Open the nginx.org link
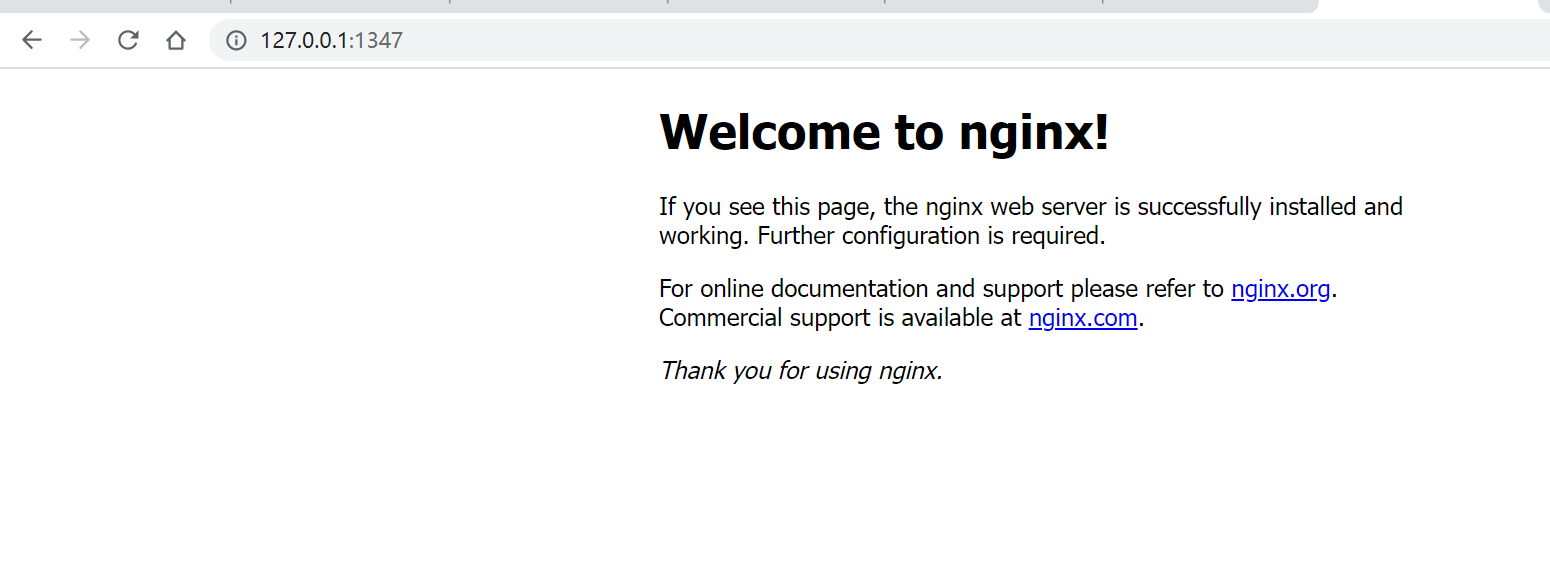Image resolution: width=1550 pixels, height=582 pixels. 1281,289
